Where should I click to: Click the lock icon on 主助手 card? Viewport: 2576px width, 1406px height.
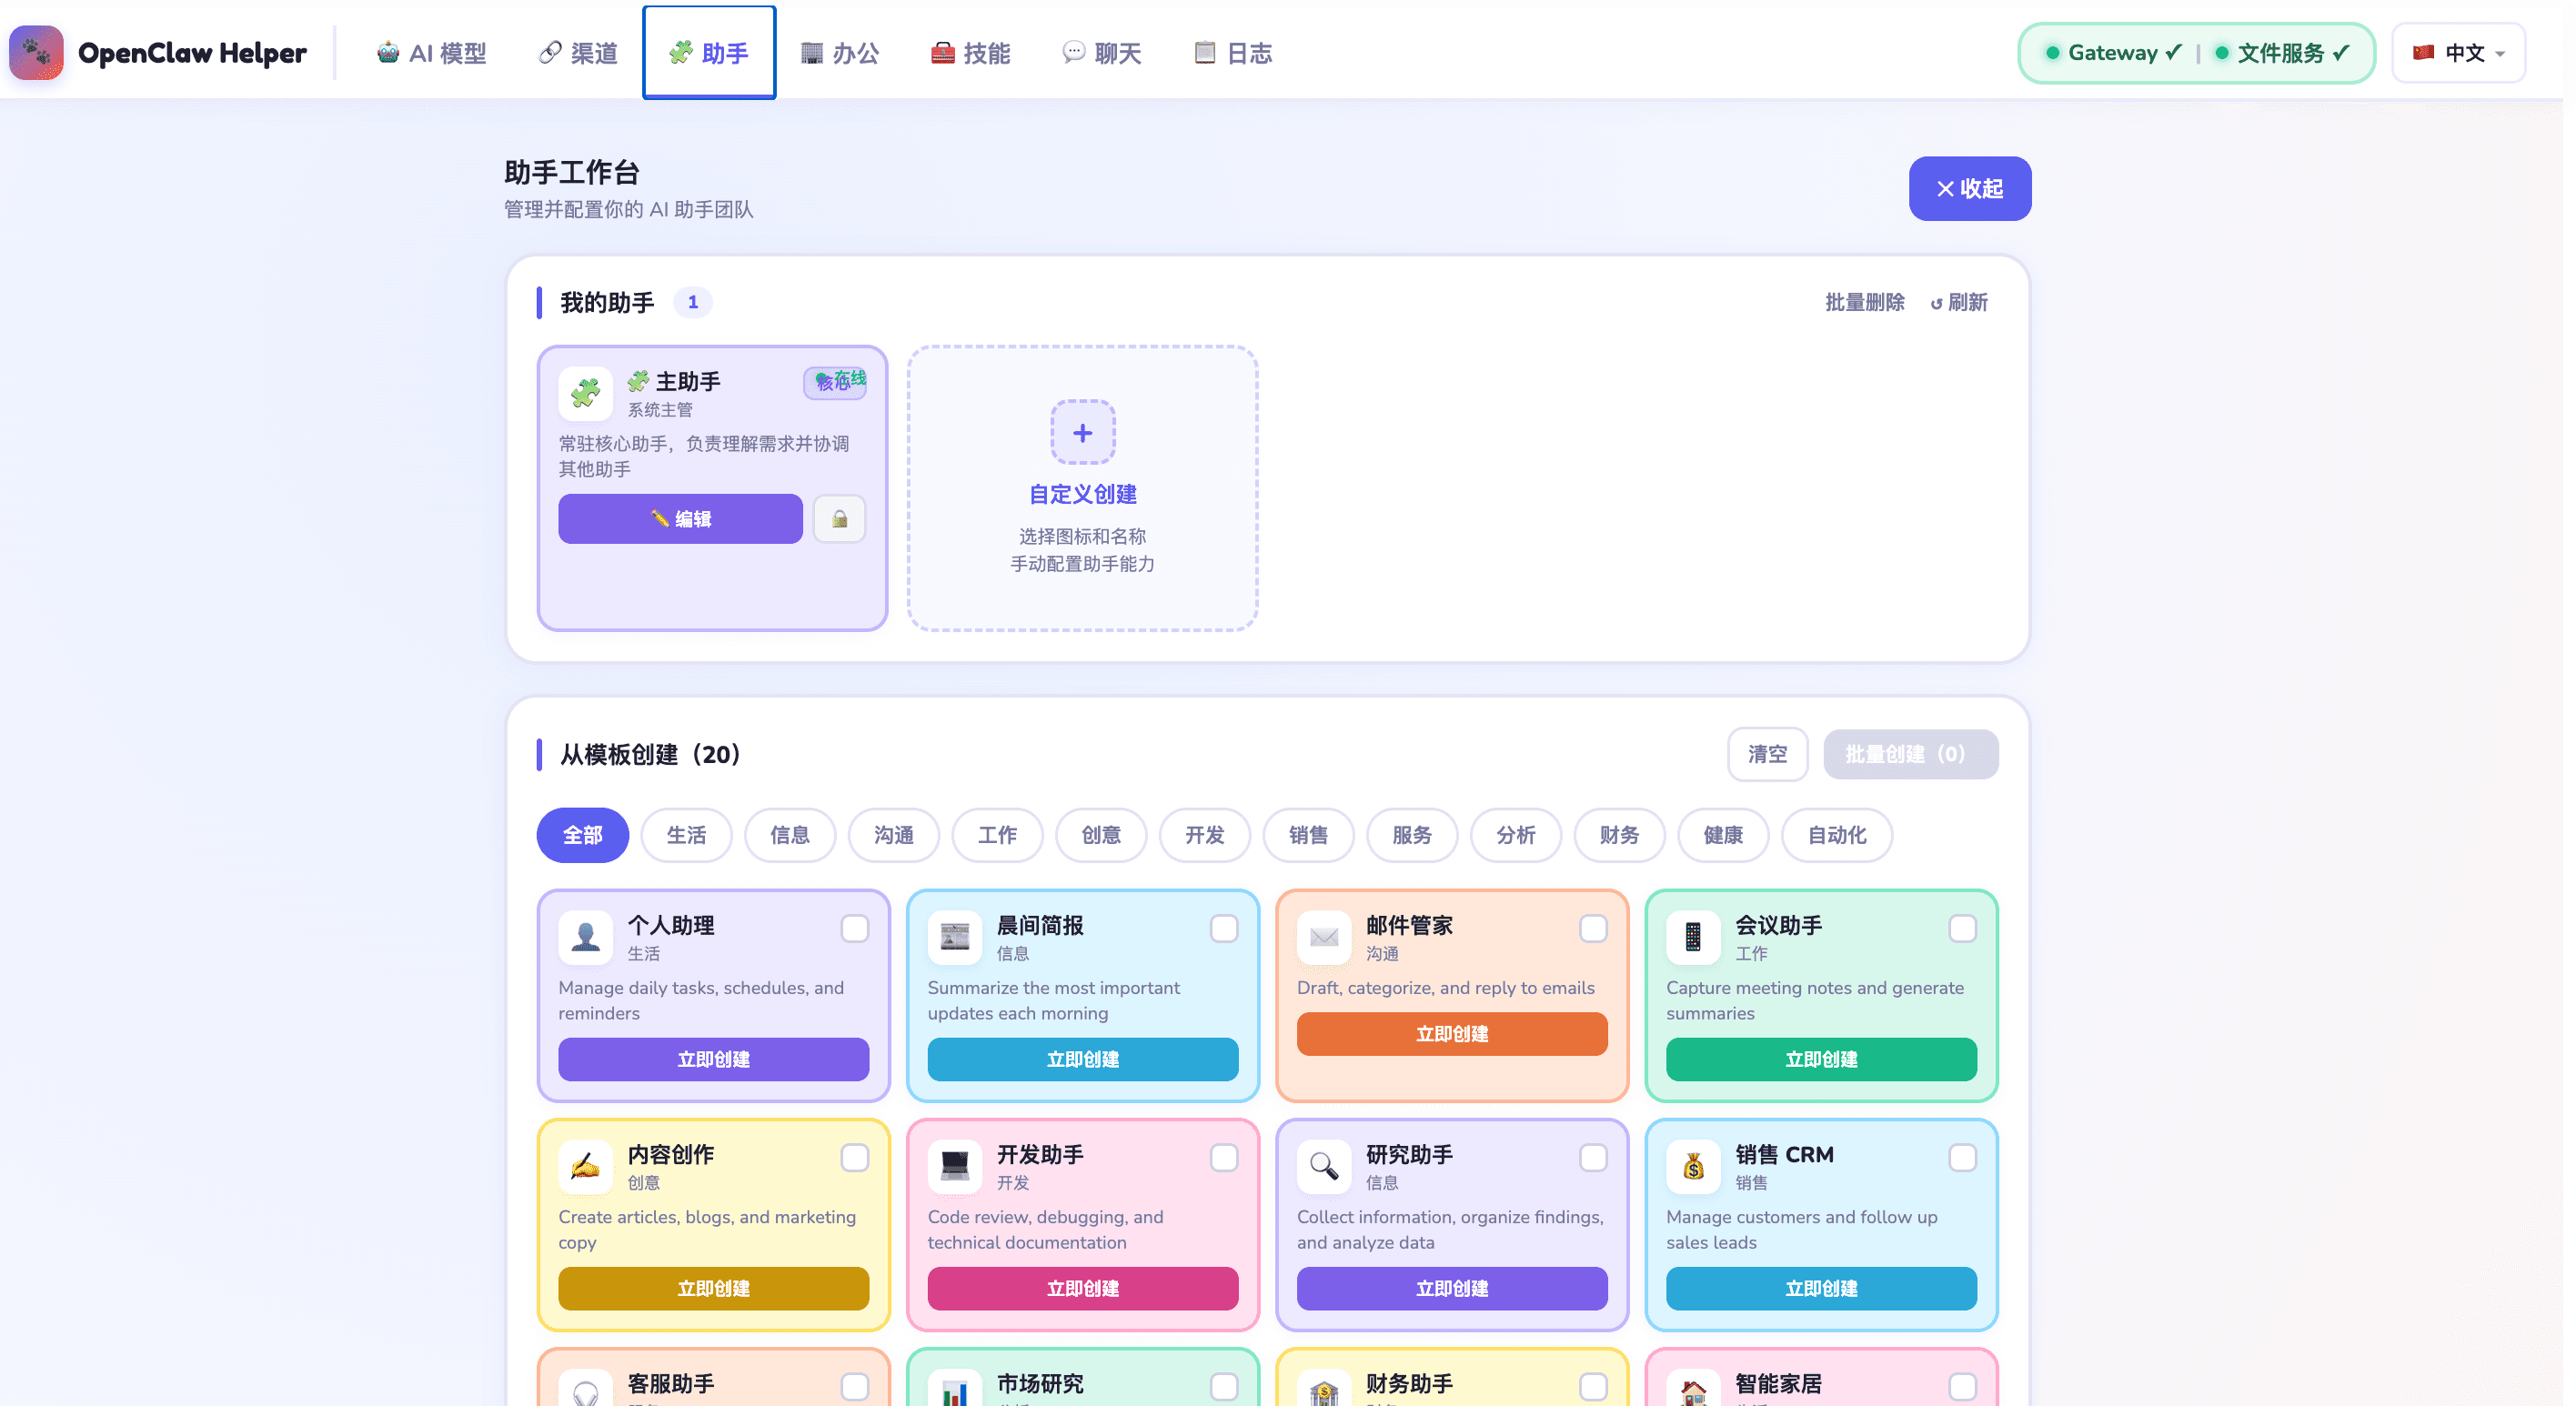pos(839,519)
